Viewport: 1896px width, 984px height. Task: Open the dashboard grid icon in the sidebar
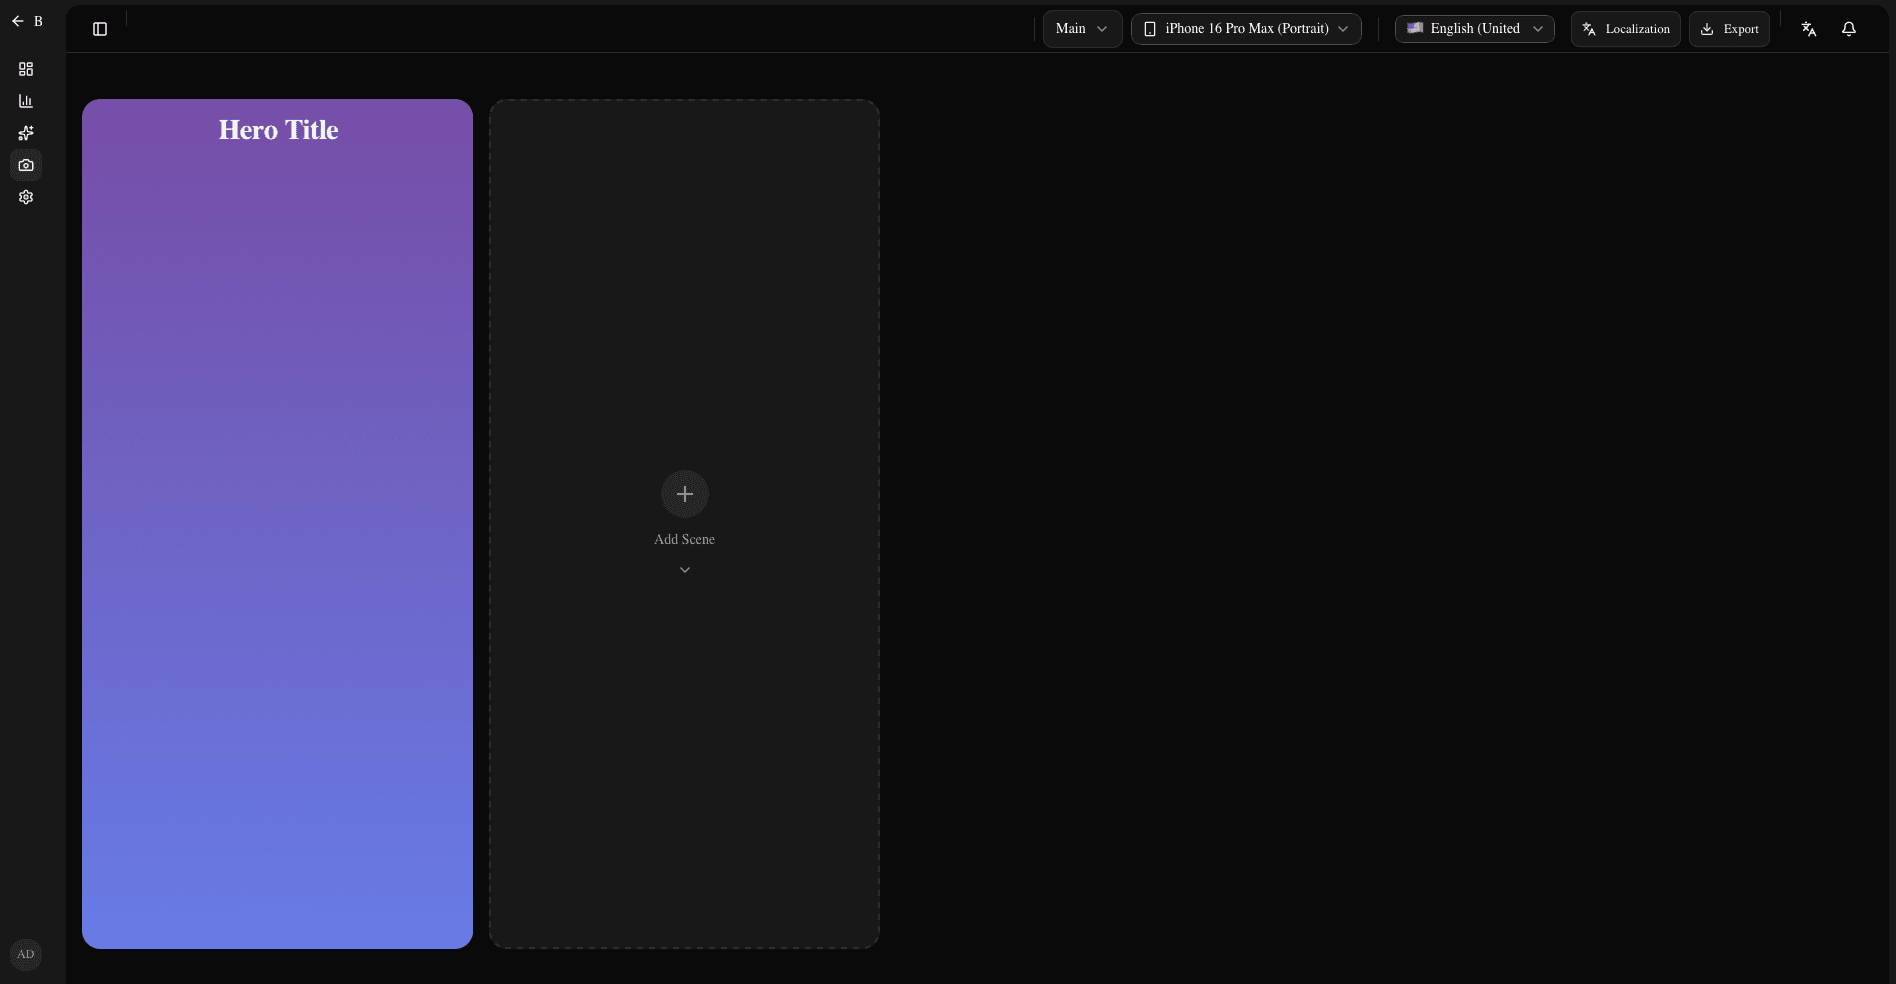click(26, 69)
